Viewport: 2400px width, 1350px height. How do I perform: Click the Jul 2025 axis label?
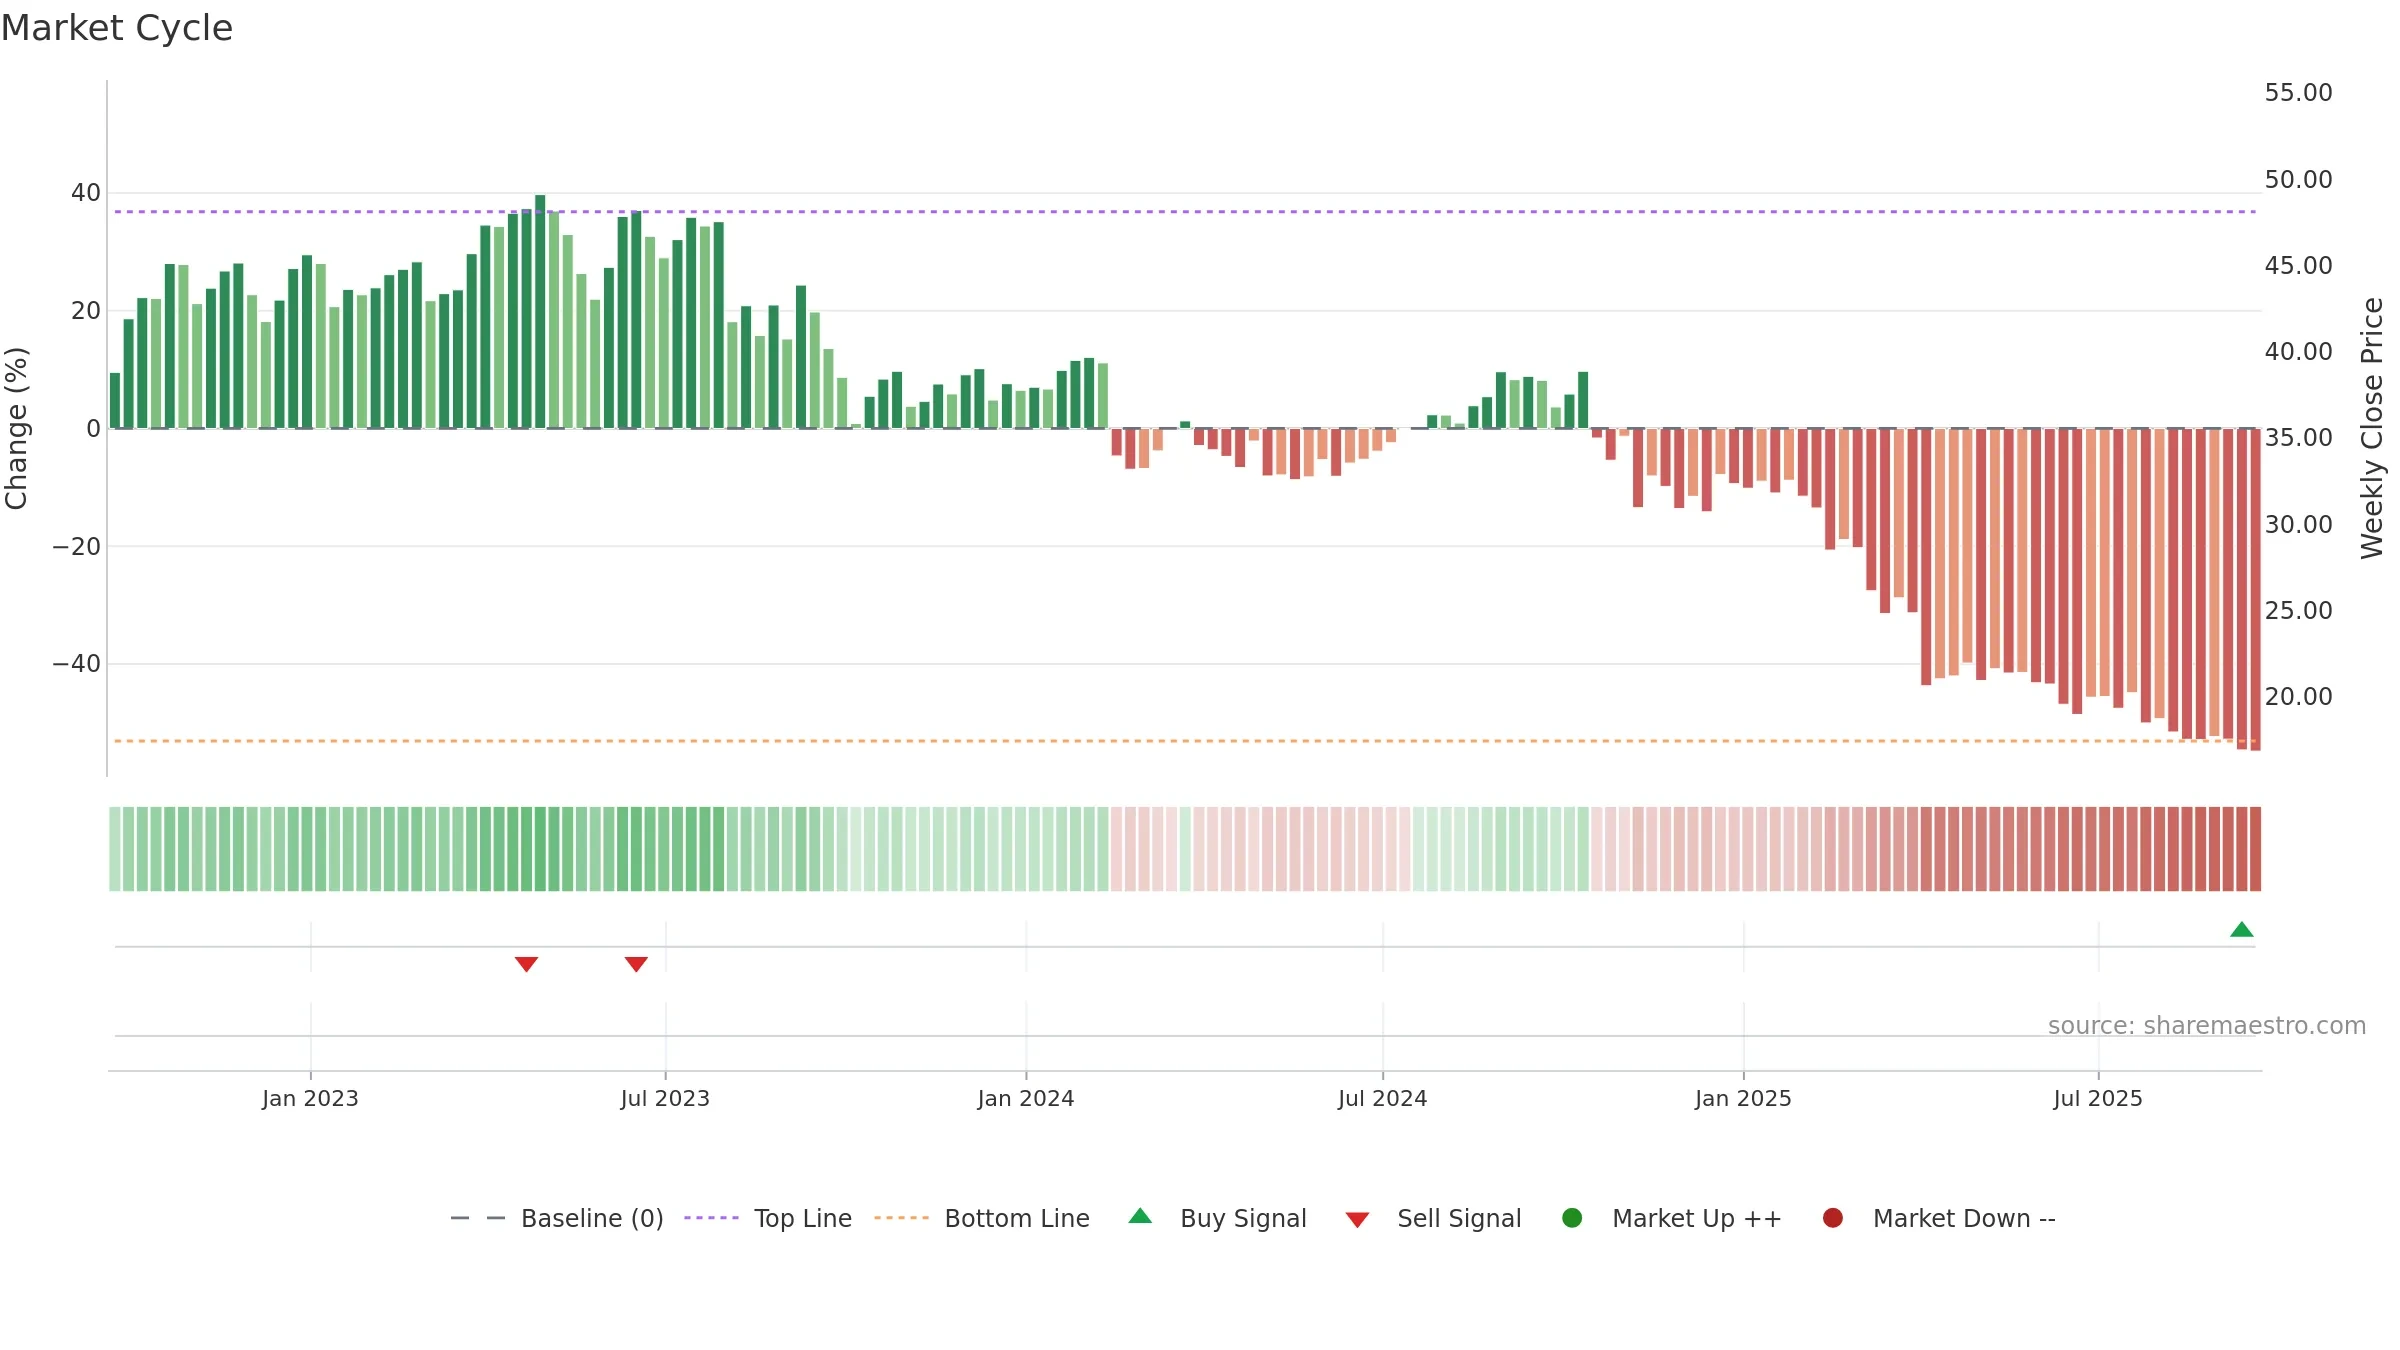[2098, 1098]
